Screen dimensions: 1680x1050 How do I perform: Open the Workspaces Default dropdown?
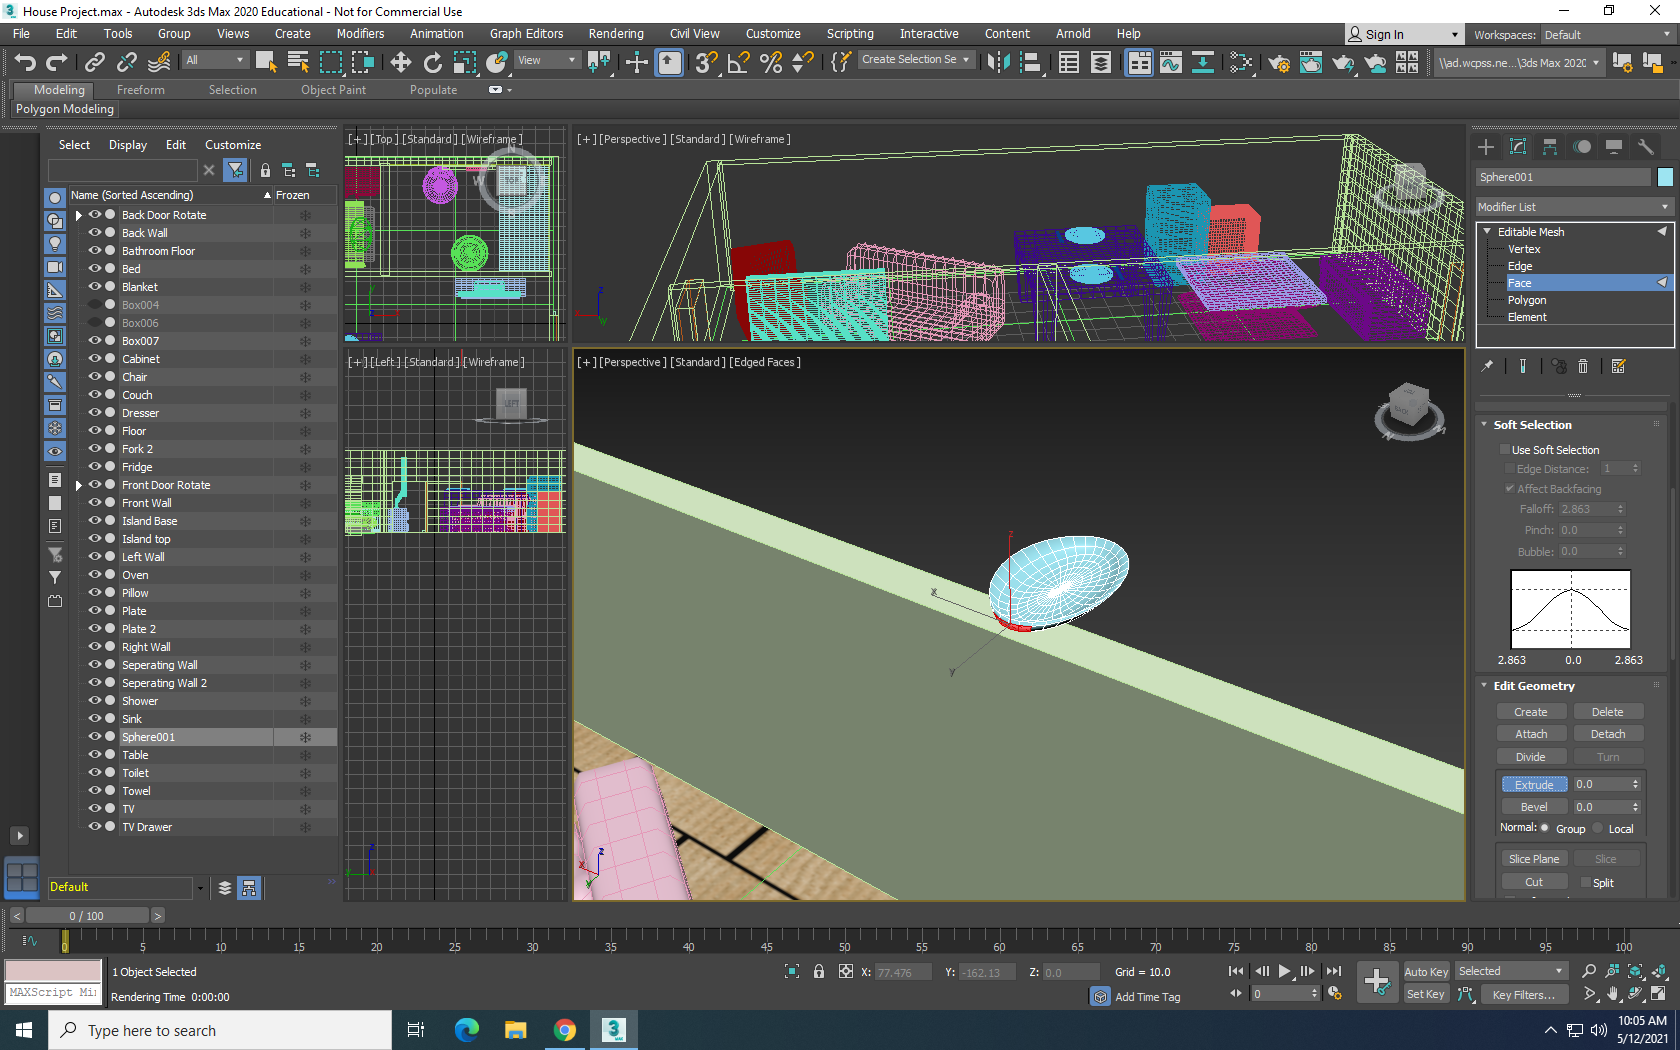(x=1607, y=35)
